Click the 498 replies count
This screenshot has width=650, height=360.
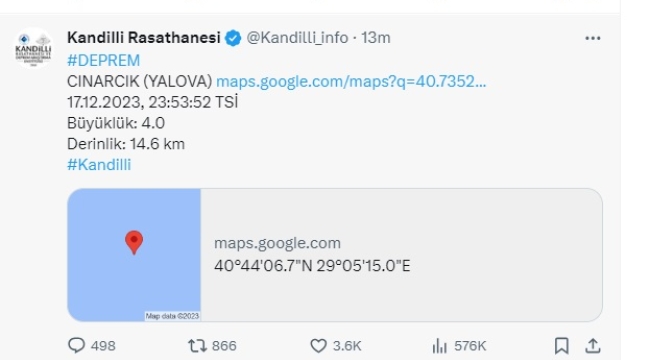point(103,345)
